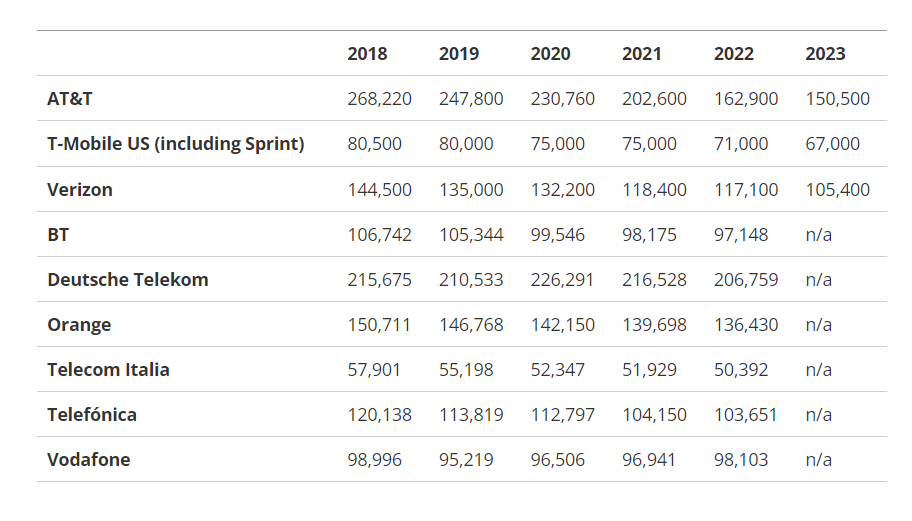Select BT 2021 value 98,175
The image size is (912, 521).
[x=649, y=234]
